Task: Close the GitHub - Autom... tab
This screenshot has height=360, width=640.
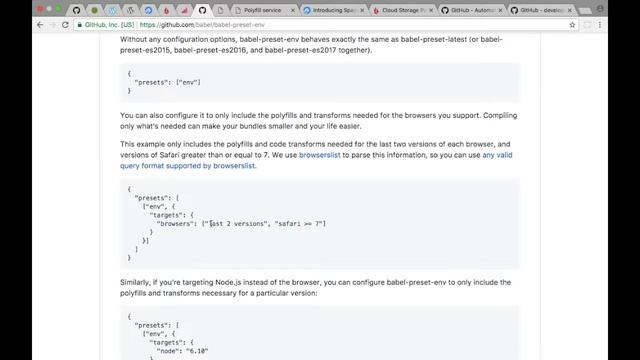Action: click(x=500, y=10)
